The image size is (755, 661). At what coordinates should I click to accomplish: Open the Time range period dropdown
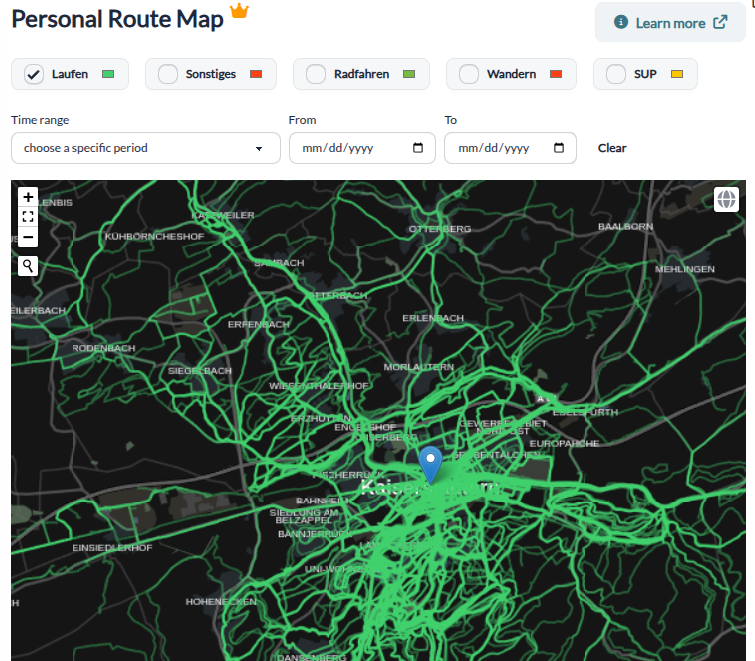(146, 148)
